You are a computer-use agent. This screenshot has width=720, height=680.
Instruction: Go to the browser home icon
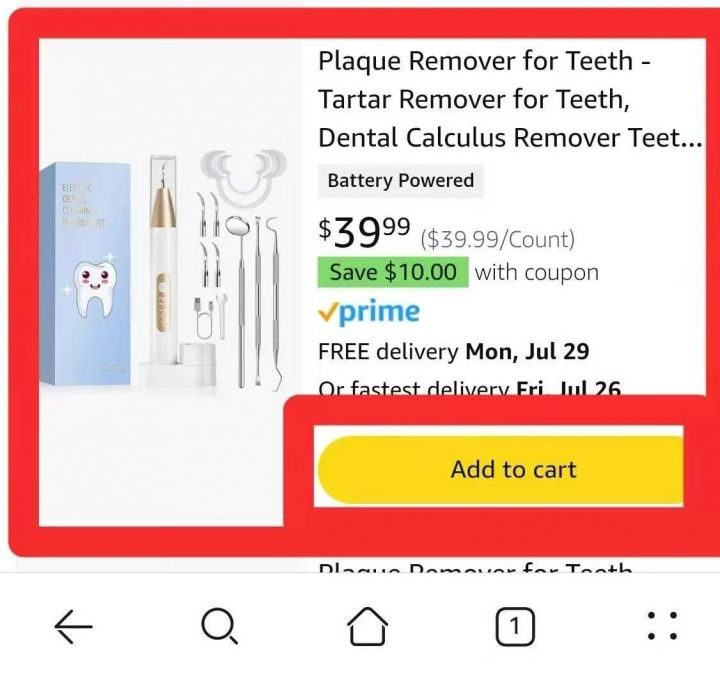(x=367, y=626)
